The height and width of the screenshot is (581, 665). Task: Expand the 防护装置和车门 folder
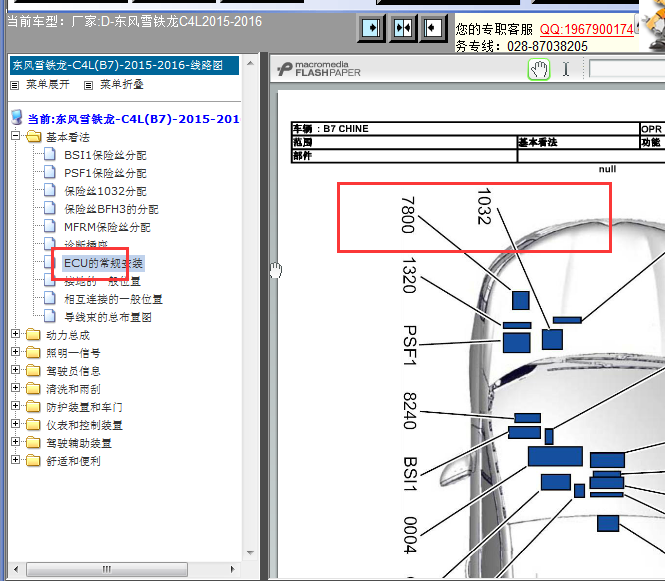click(16, 406)
